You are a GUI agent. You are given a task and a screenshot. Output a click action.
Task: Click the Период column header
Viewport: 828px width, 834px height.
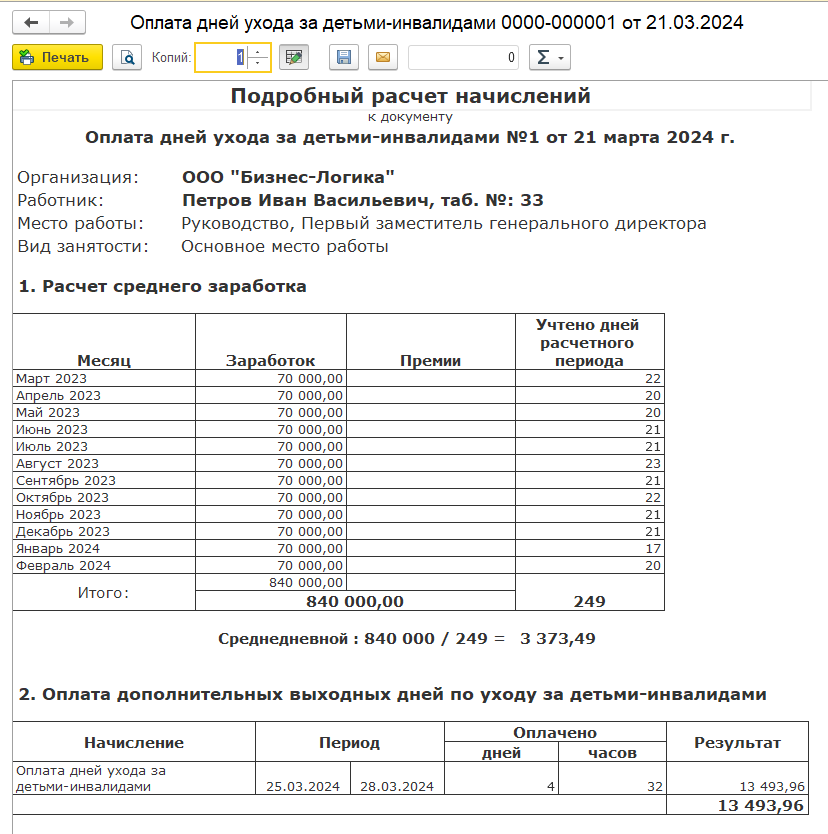click(x=350, y=743)
